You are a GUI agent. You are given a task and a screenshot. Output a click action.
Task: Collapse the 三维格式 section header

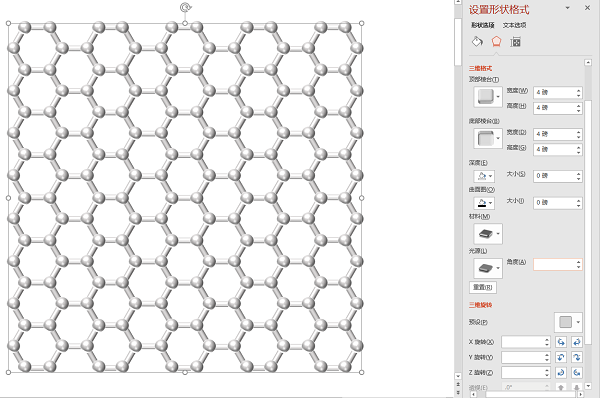(481, 69)
